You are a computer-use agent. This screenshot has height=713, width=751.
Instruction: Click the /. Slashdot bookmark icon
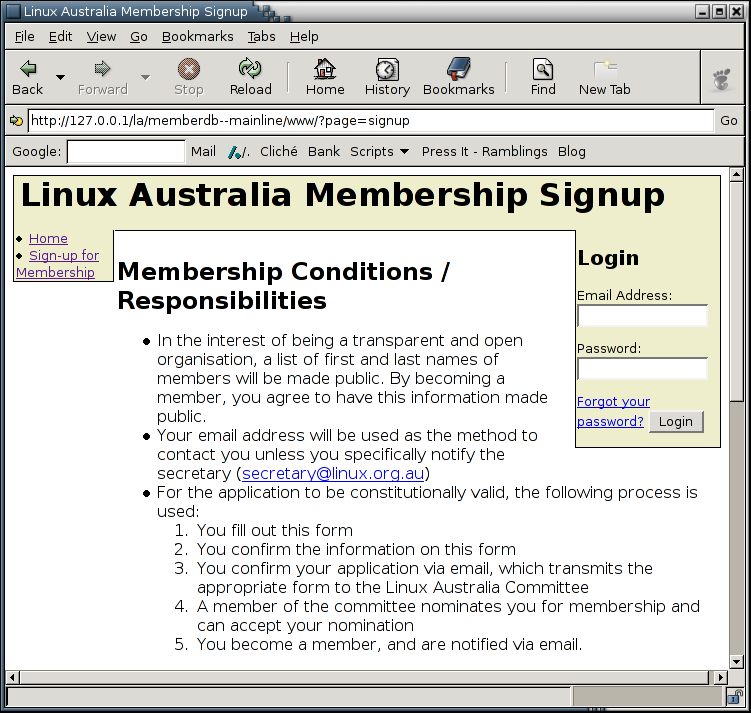[239, 152]
